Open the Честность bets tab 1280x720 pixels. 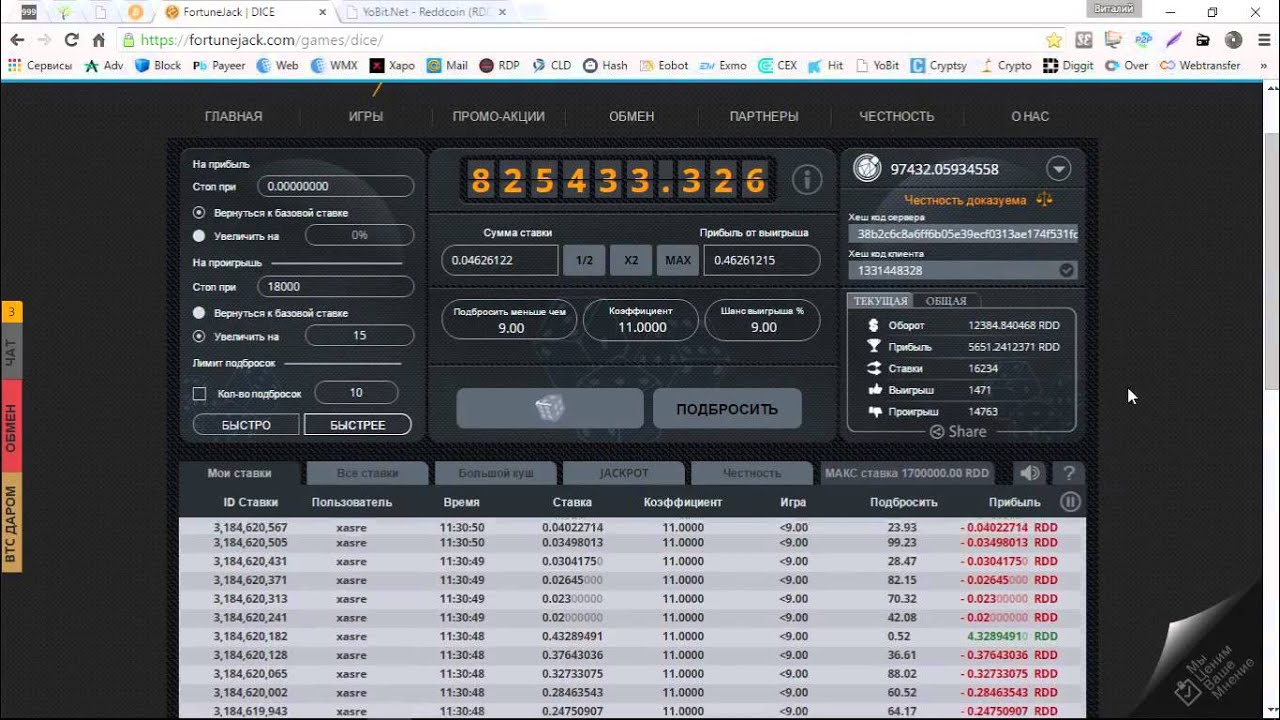pyautogui.click(x=752, y=473)
